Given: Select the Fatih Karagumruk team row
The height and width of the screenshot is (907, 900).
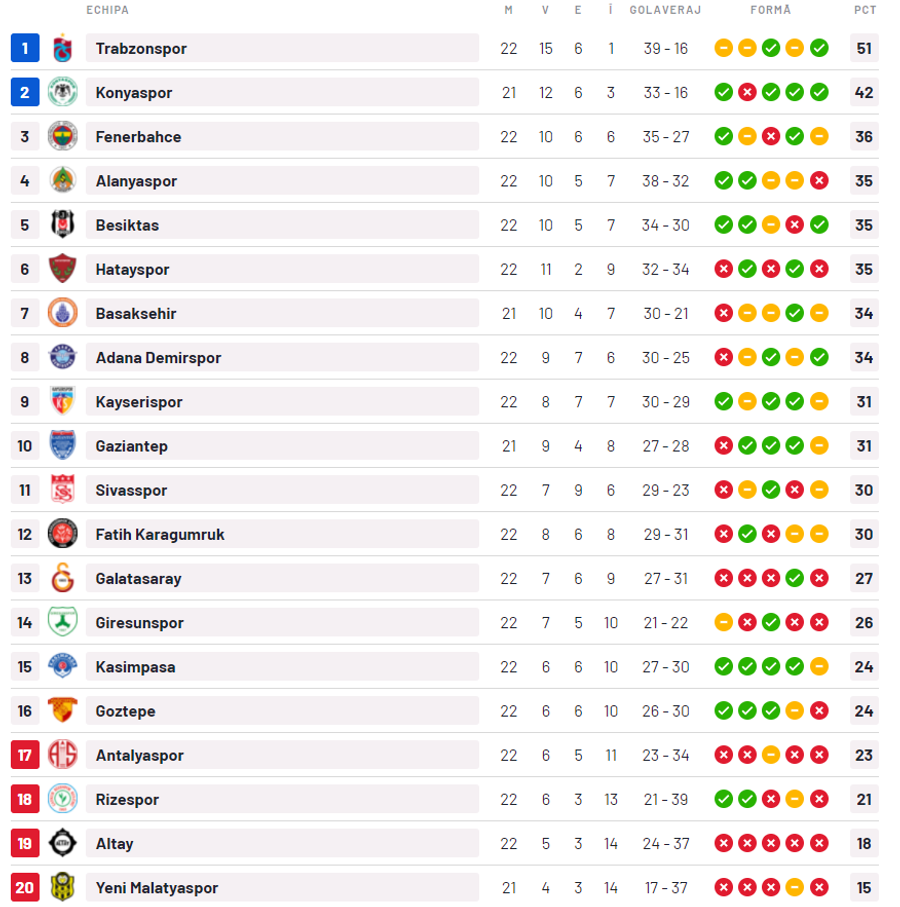Looking at the screenshot, I should [x=444, y=534].
